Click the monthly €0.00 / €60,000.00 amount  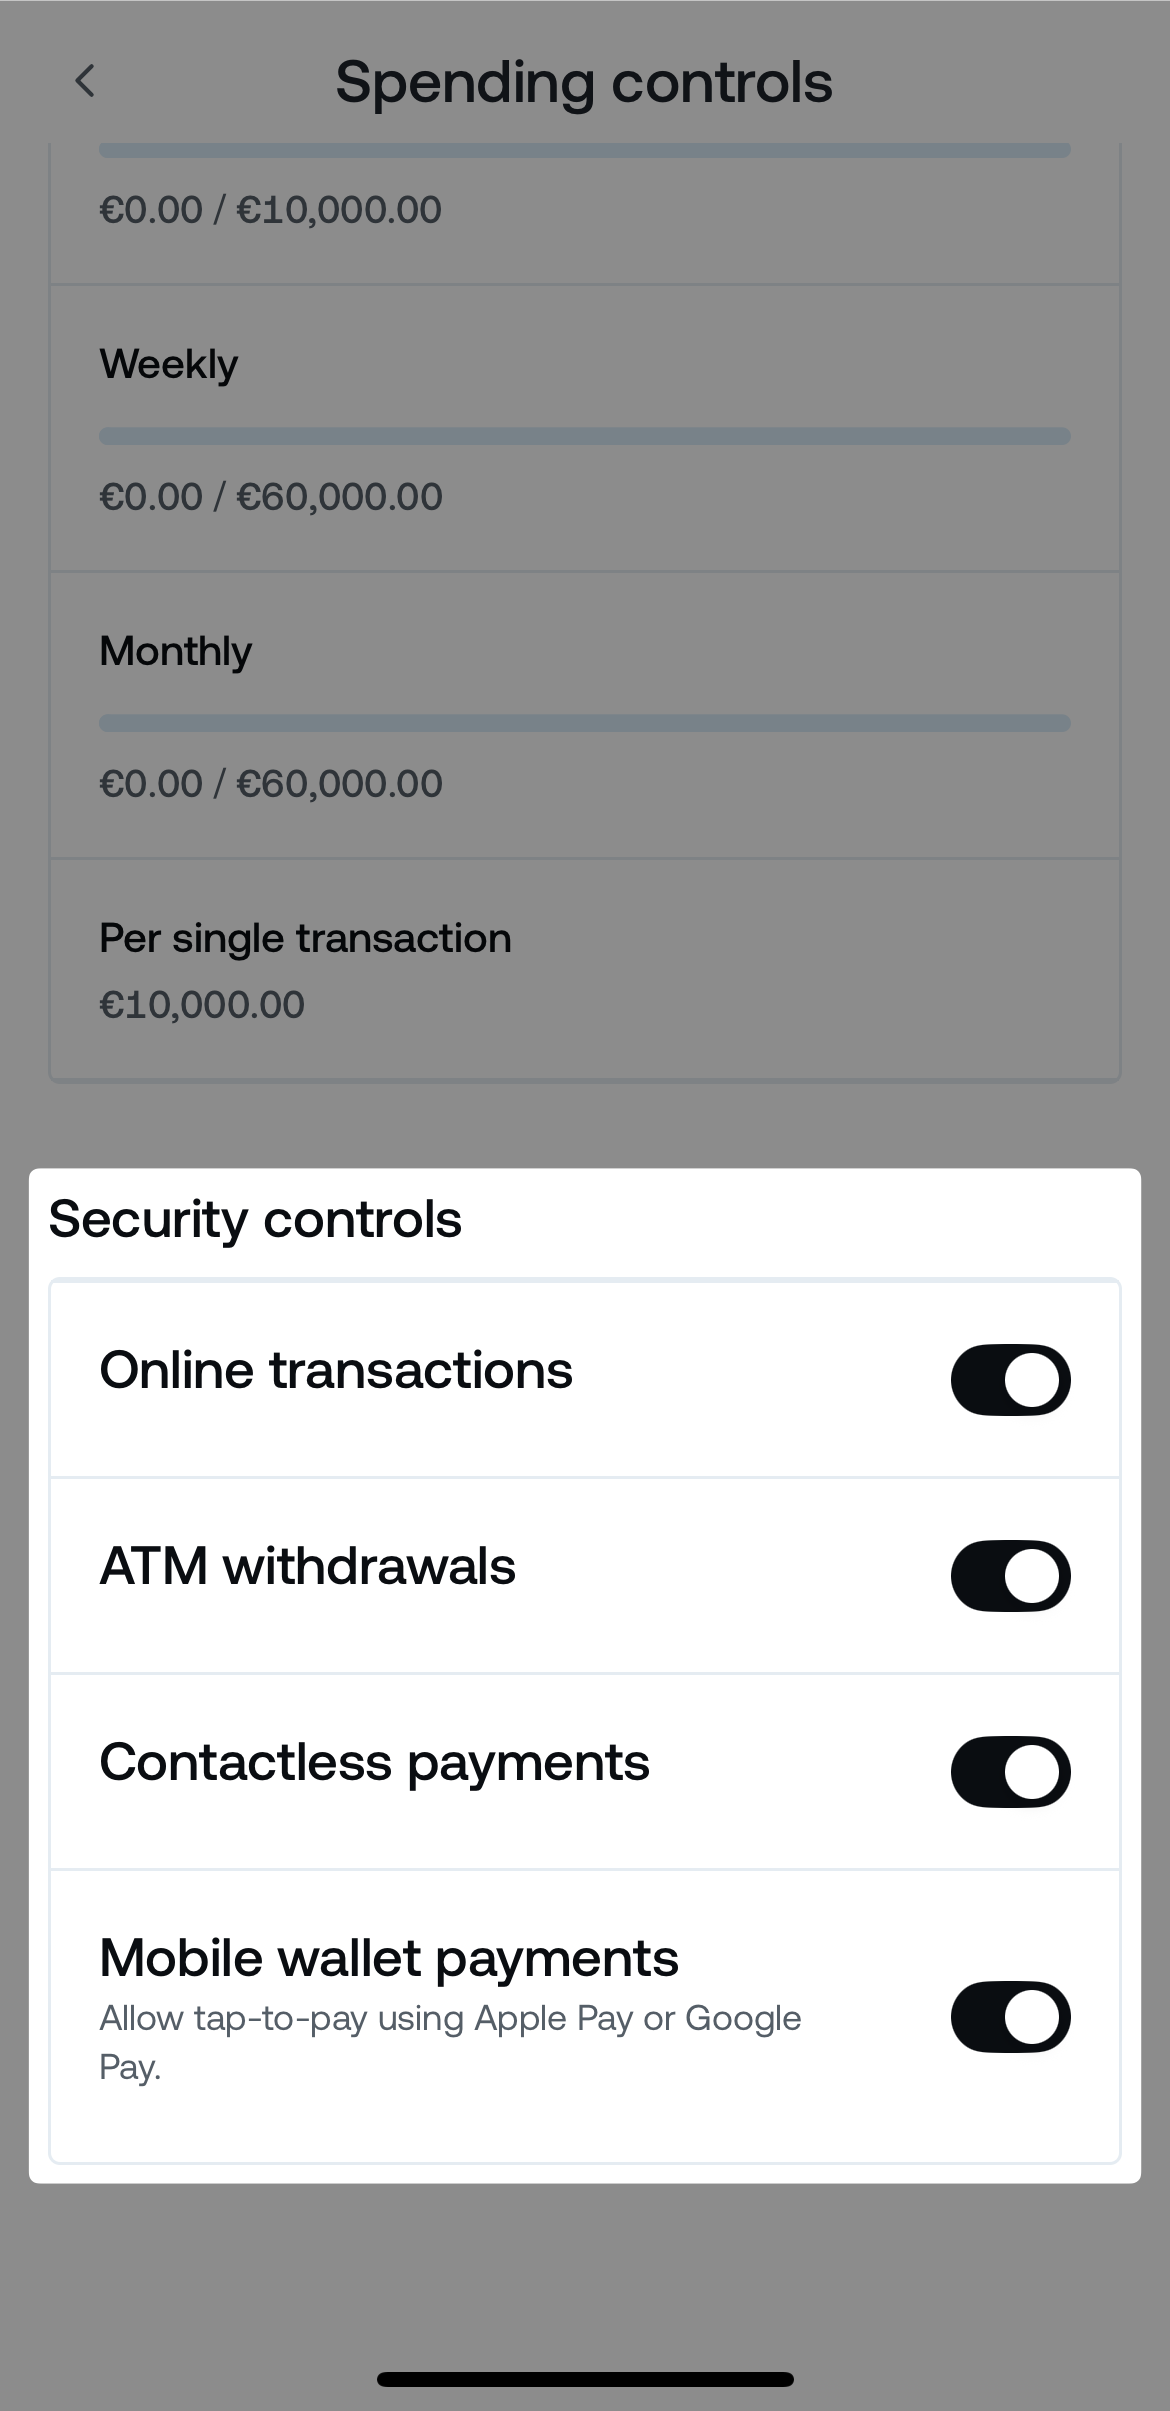(x=271, y=783)
